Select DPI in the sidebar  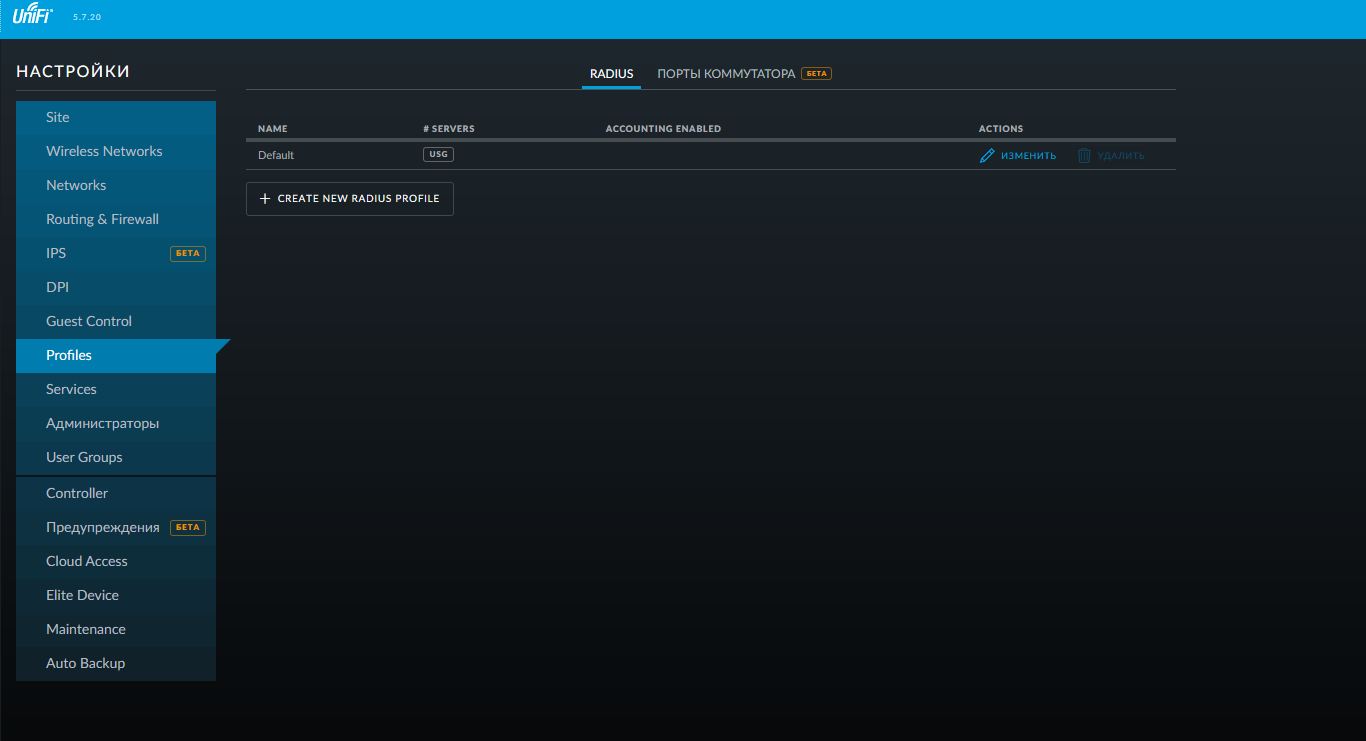[57, 287]
